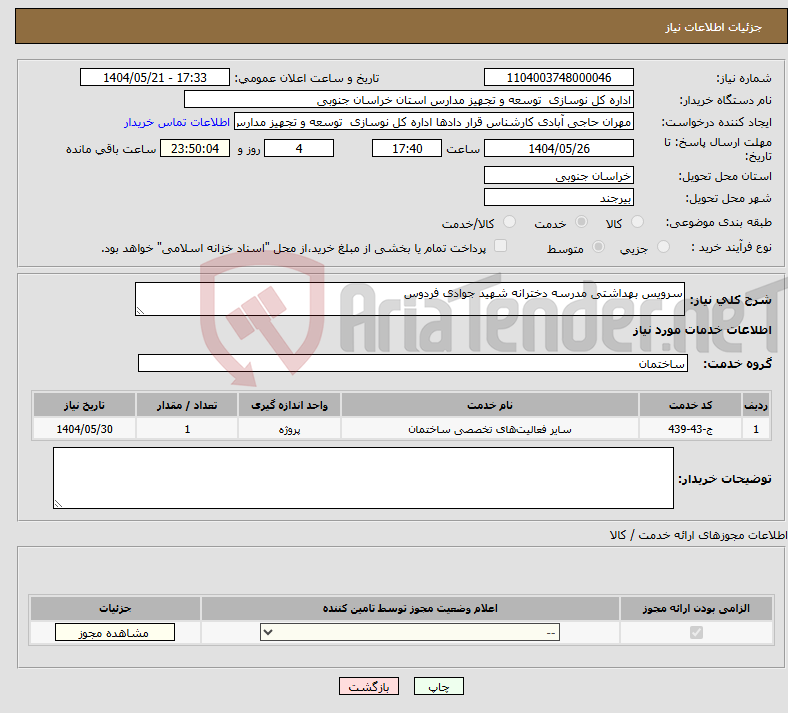
Task: Click the نام خدمت column header
Action: click(x=490, y=405)
